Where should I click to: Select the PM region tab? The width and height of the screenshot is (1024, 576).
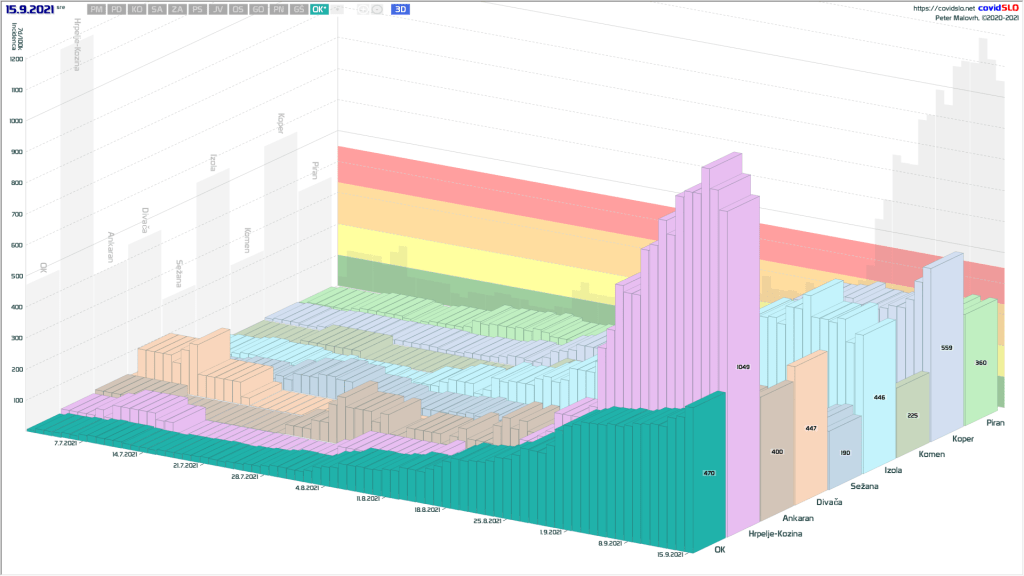[x=96, y=9]
